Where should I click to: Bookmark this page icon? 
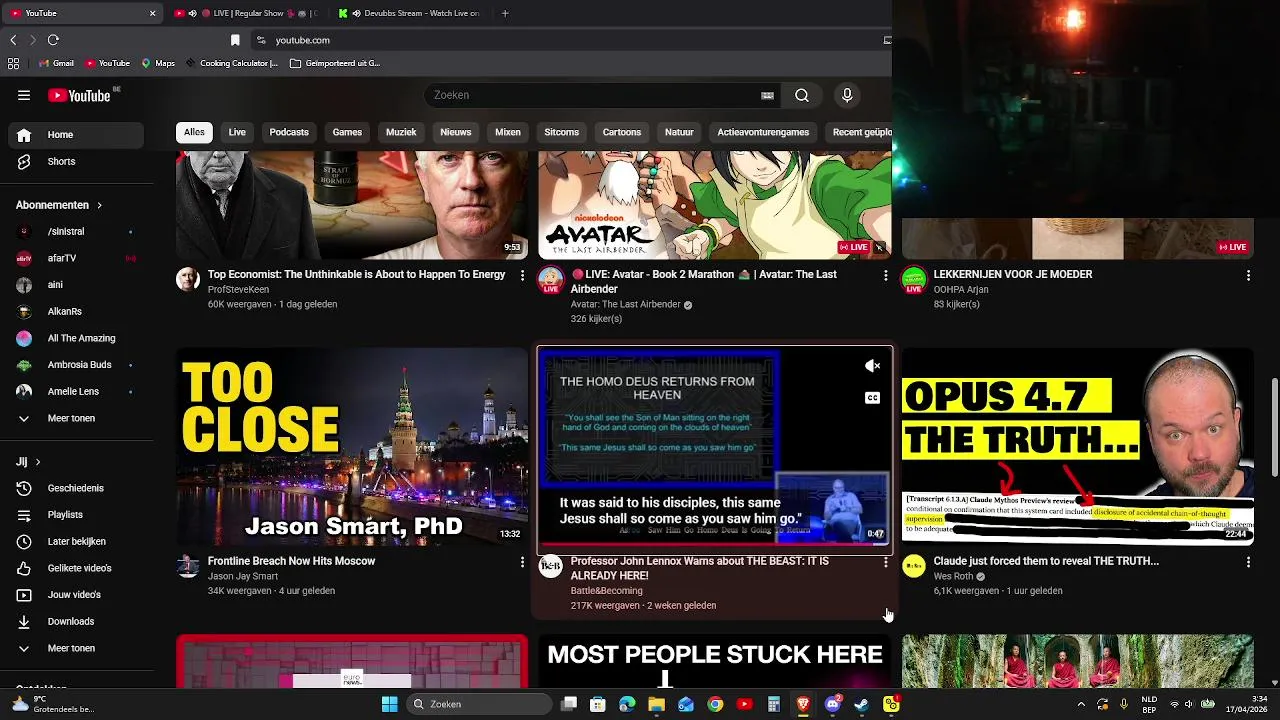coord(235,40)
